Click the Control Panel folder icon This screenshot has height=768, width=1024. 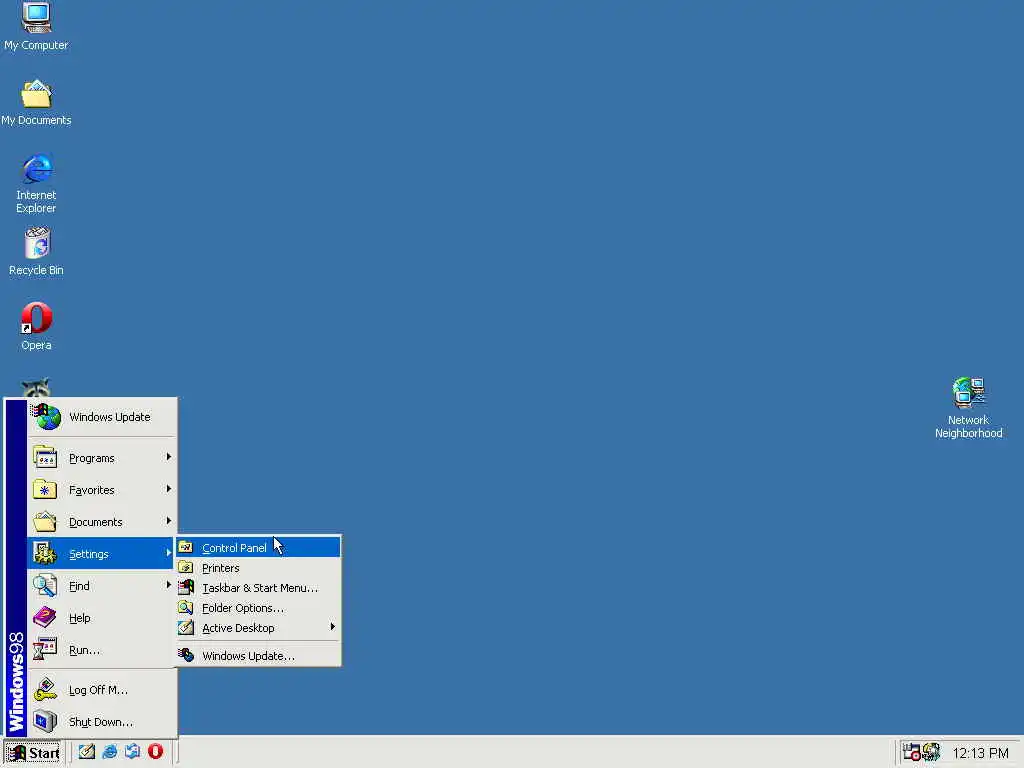[x=186, y=547]
